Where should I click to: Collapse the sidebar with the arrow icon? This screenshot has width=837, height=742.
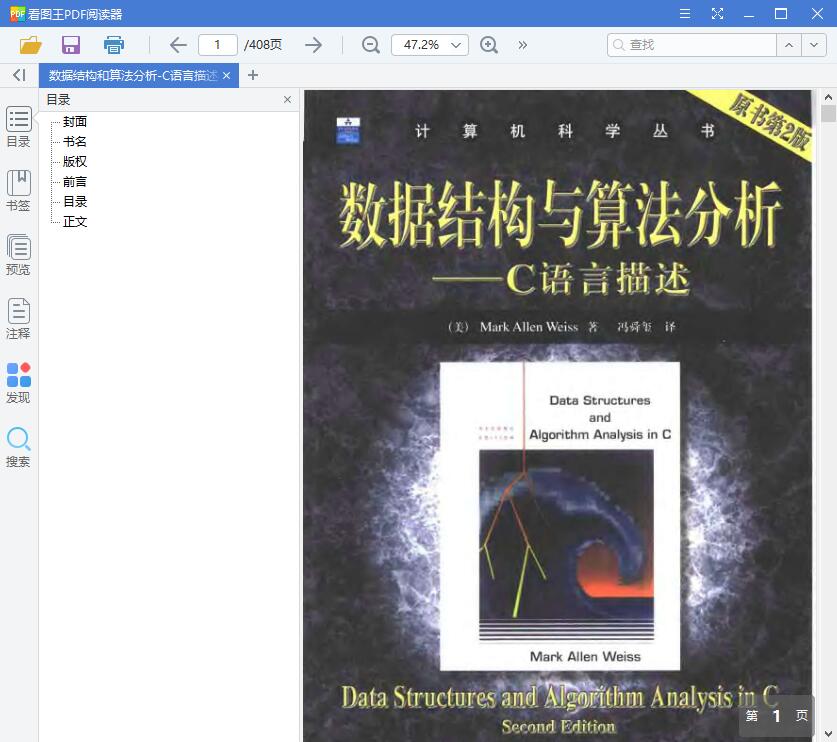click(x=19, y=75)
